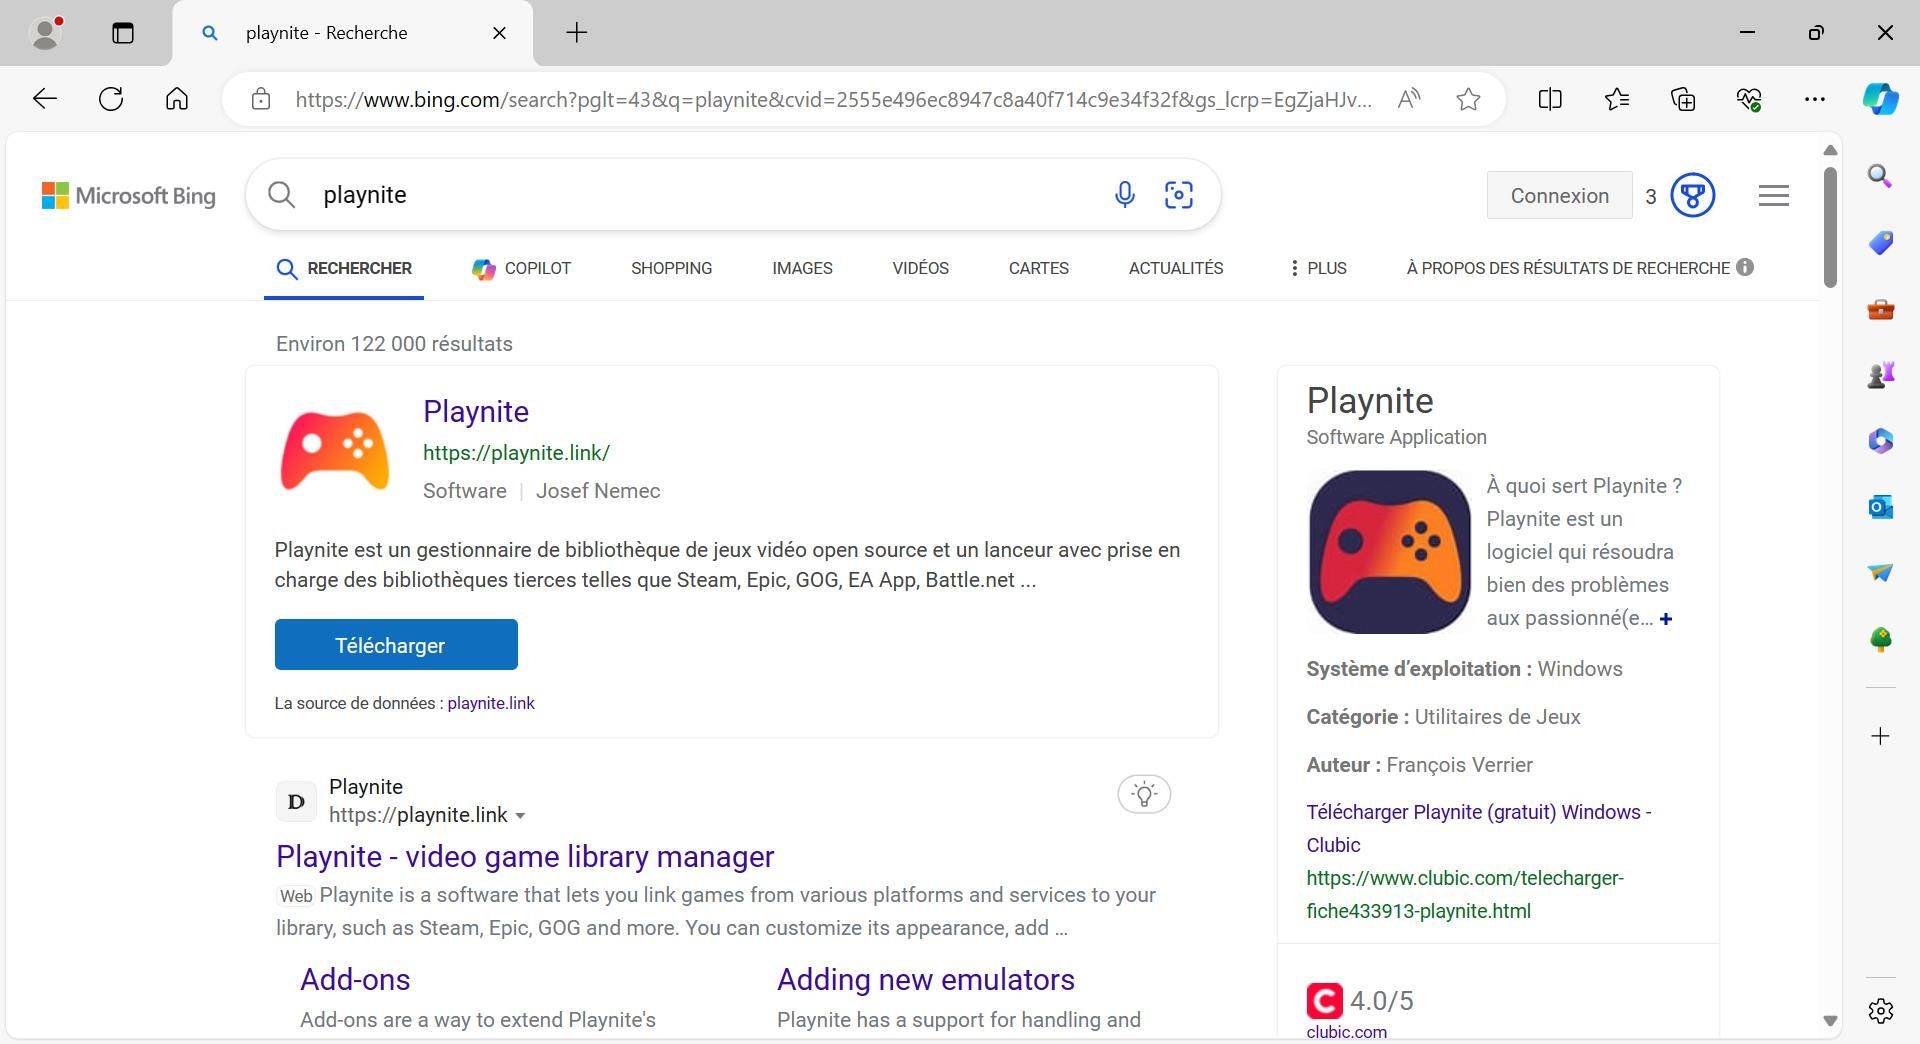Activate Read aloud in address bar
Viewport: 1920px width, 1044px height.
1409,99
